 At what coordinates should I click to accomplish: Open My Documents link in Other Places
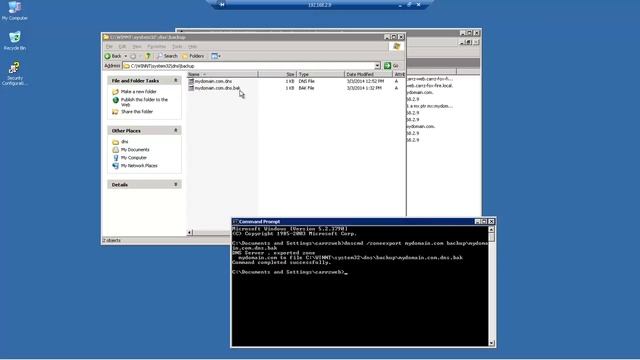[x=135, y=150]
